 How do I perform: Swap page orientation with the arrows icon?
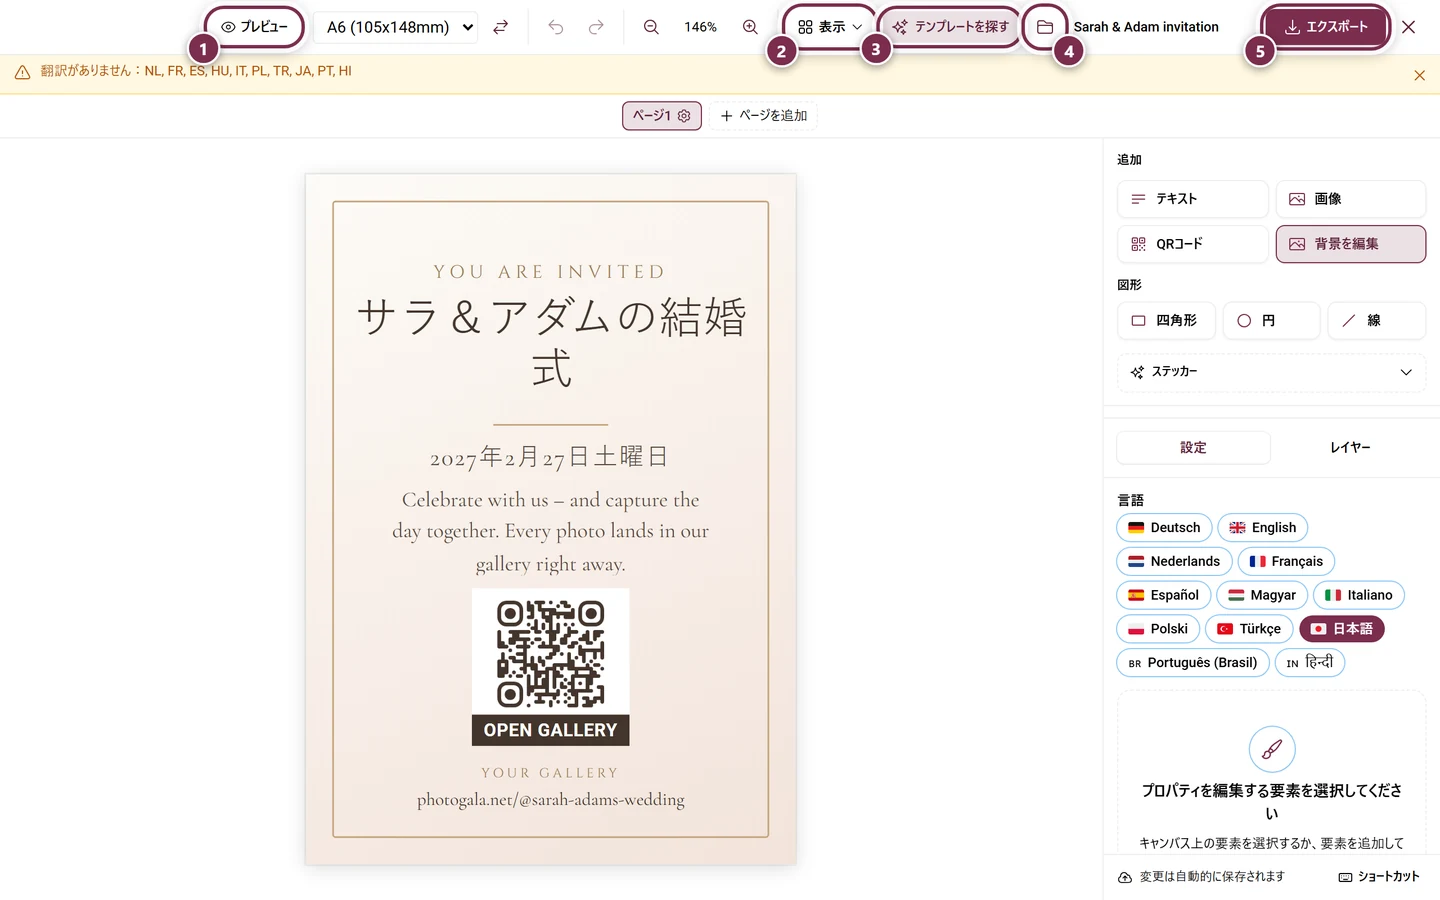[x=501, y=27]
